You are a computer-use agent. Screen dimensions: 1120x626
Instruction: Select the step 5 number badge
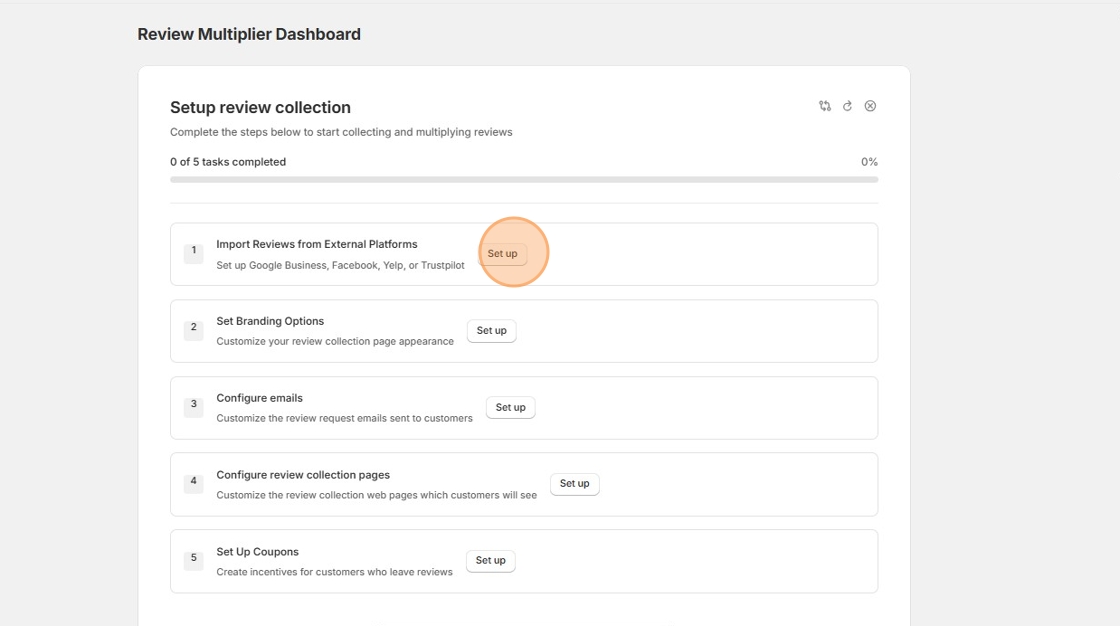193,558
